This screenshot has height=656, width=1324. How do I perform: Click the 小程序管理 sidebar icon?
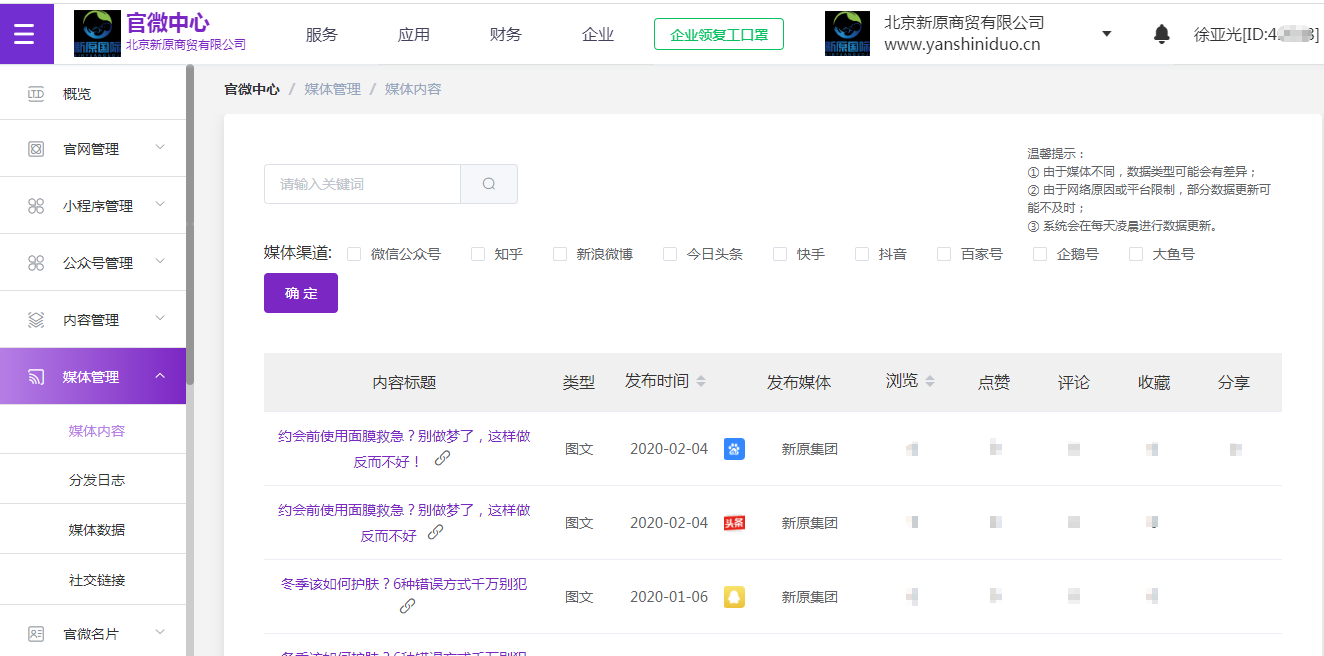click(36, 206)
